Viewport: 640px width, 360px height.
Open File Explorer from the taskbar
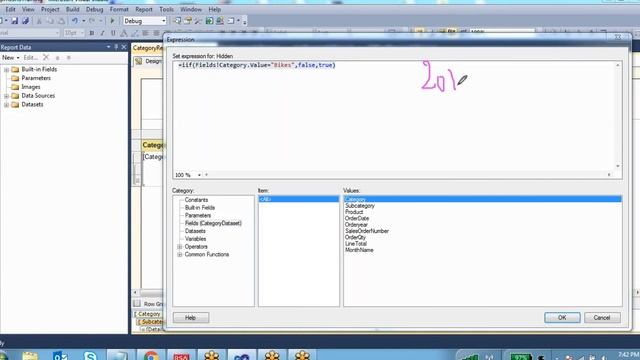tap(30, 356)
